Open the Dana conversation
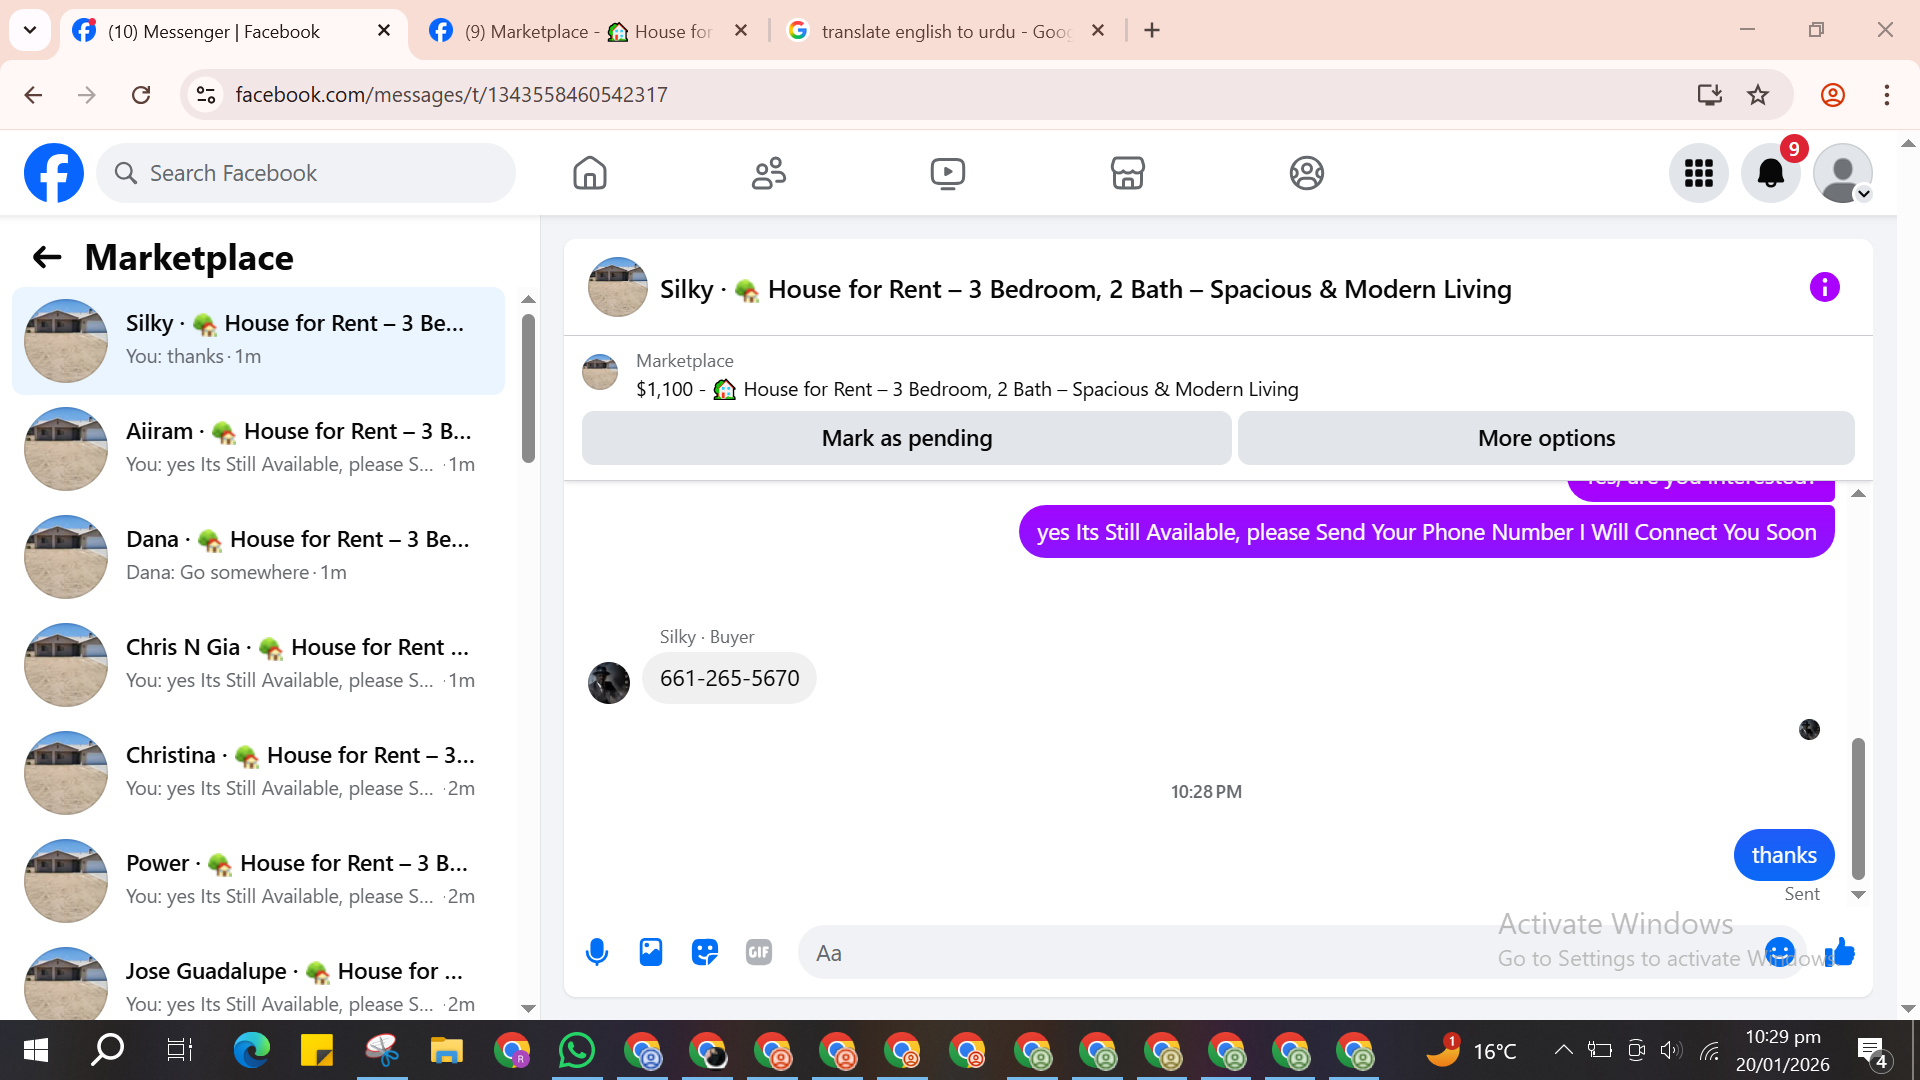The image size is (1920, 1080). click(x=258, y=557)
